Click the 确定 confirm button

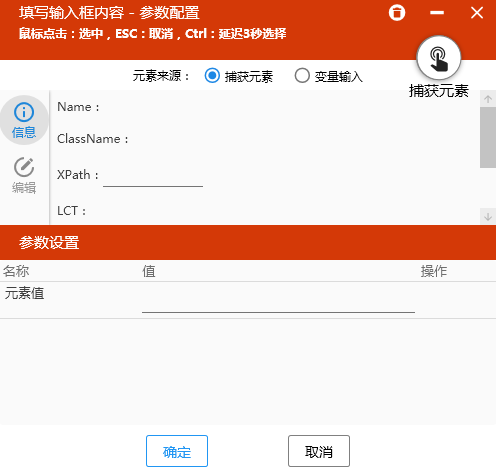point(177,451)
